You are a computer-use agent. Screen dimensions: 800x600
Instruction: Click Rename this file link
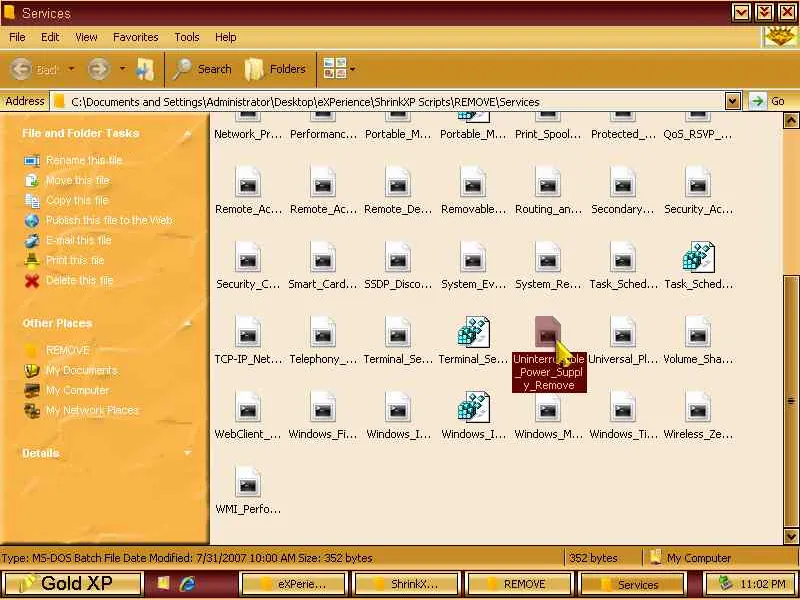click(84, 160)
